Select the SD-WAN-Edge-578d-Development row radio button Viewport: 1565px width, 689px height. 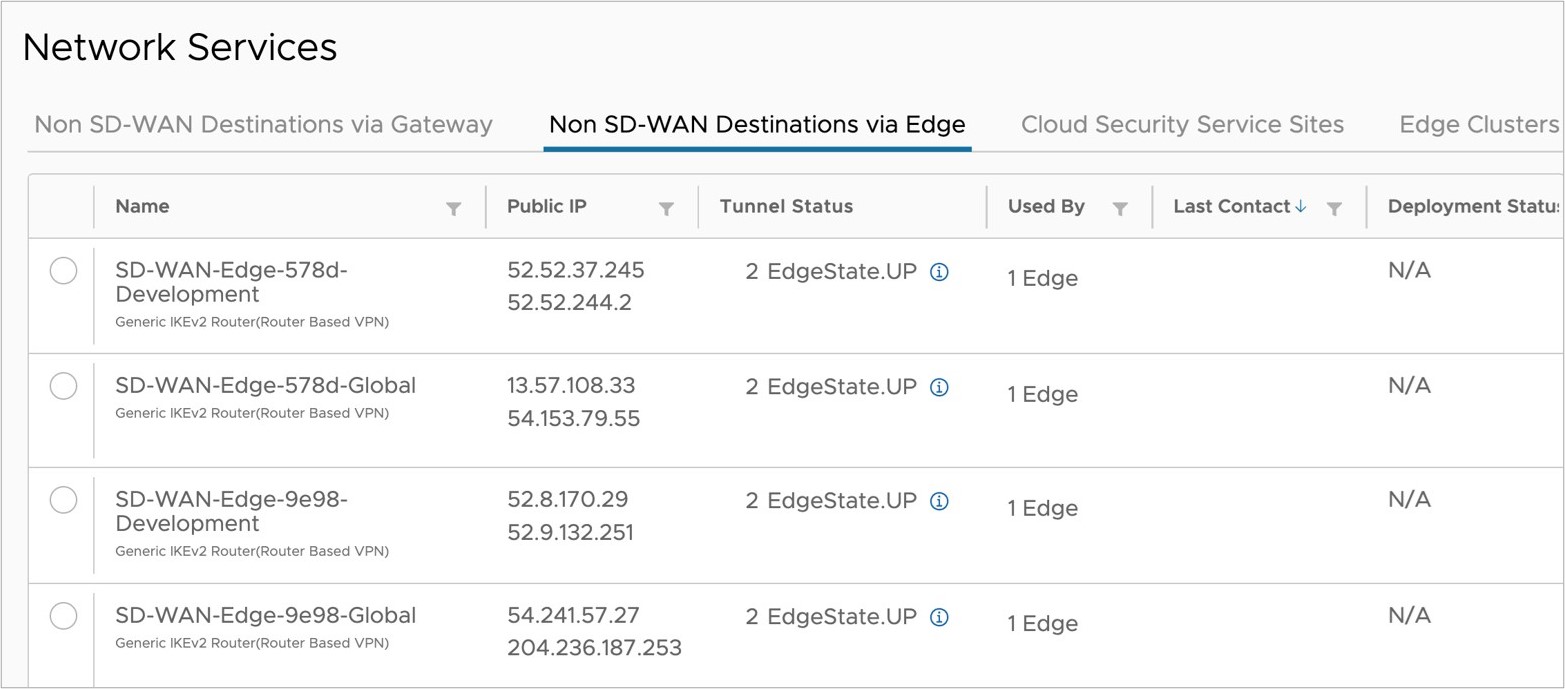(x=63, y=270)
